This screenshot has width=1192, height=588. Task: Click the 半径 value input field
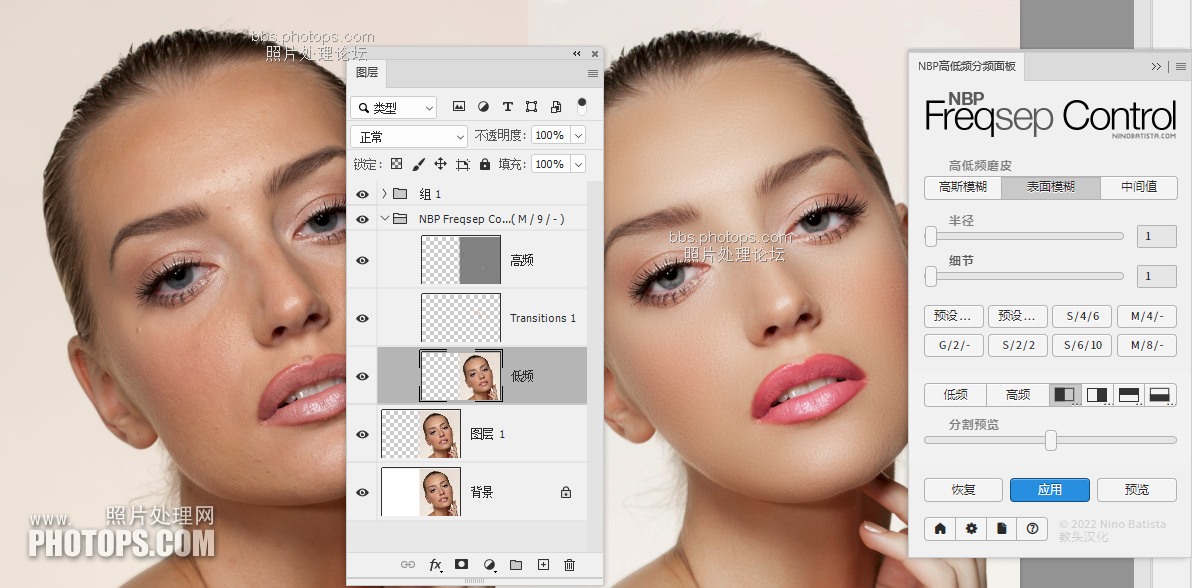(x=1156, y=237)
